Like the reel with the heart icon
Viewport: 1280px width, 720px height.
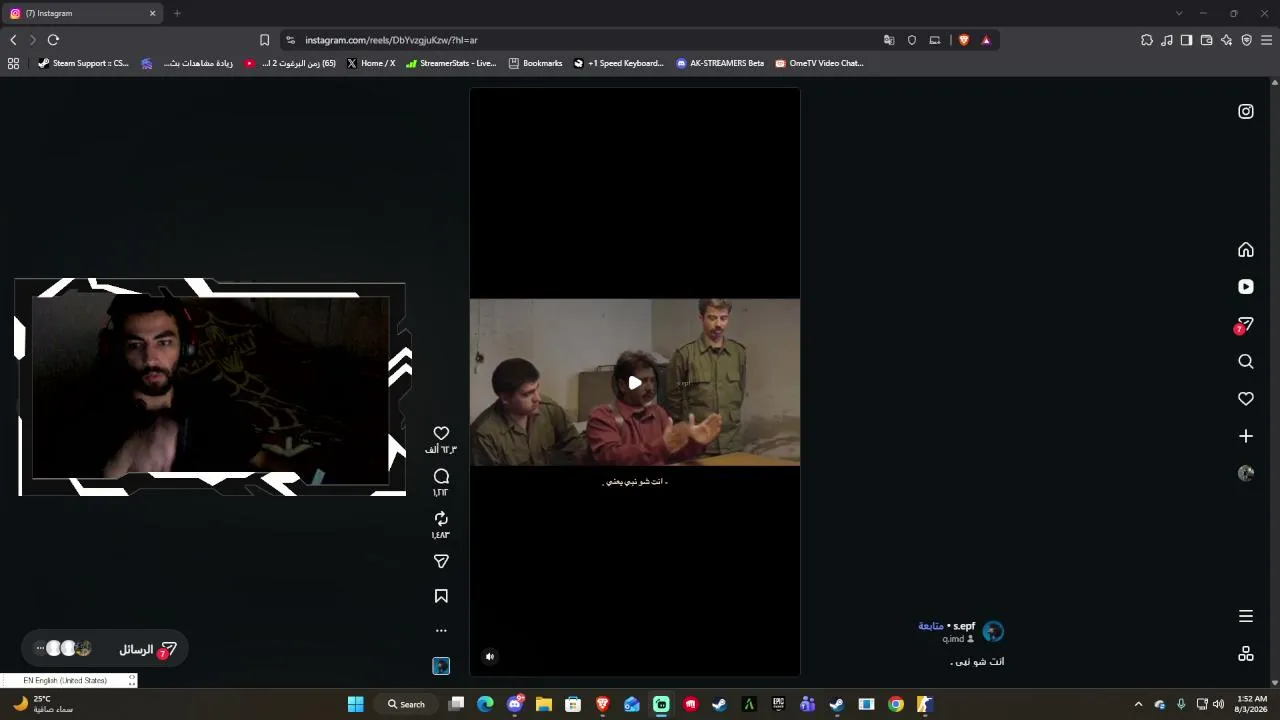(x=441, y=433)
